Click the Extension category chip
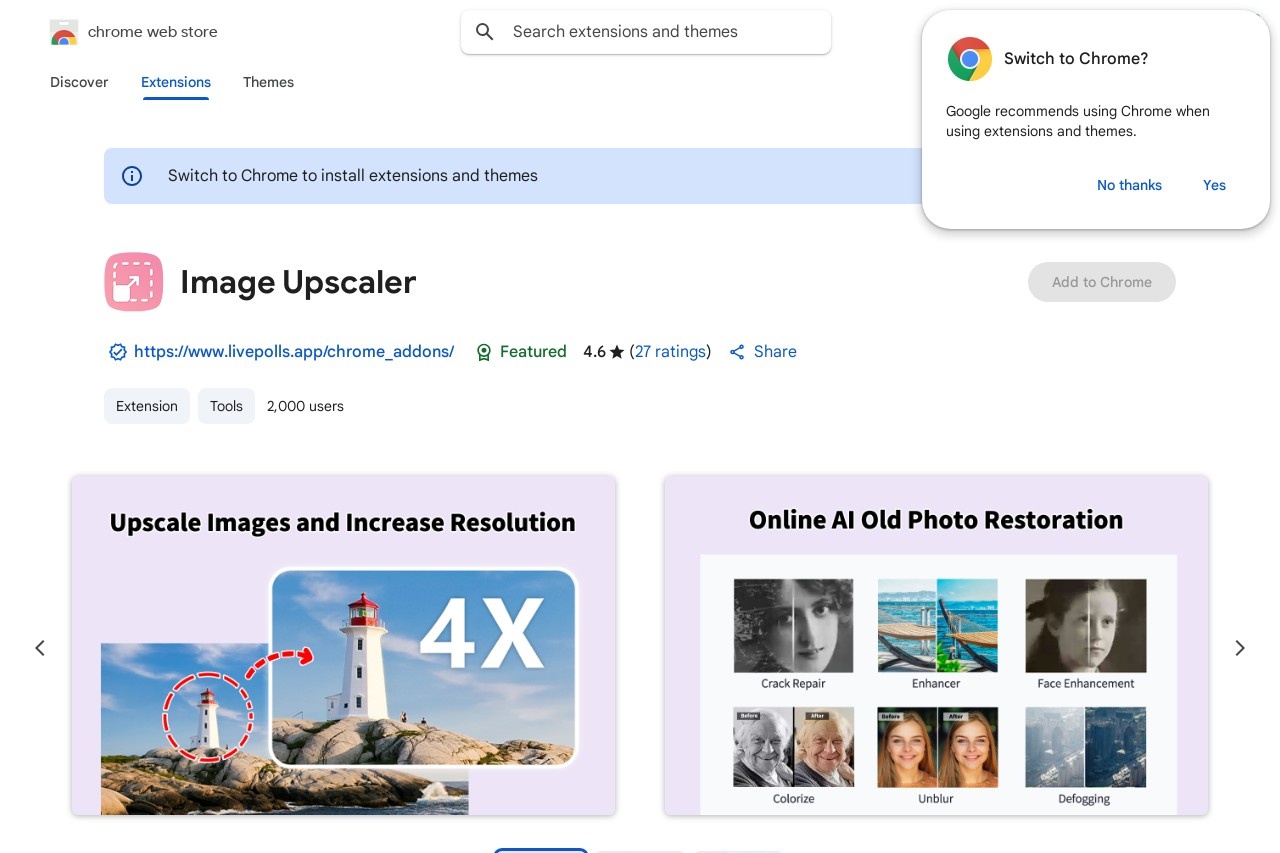Screen dimensions: 1280x853 click(147, 406)
